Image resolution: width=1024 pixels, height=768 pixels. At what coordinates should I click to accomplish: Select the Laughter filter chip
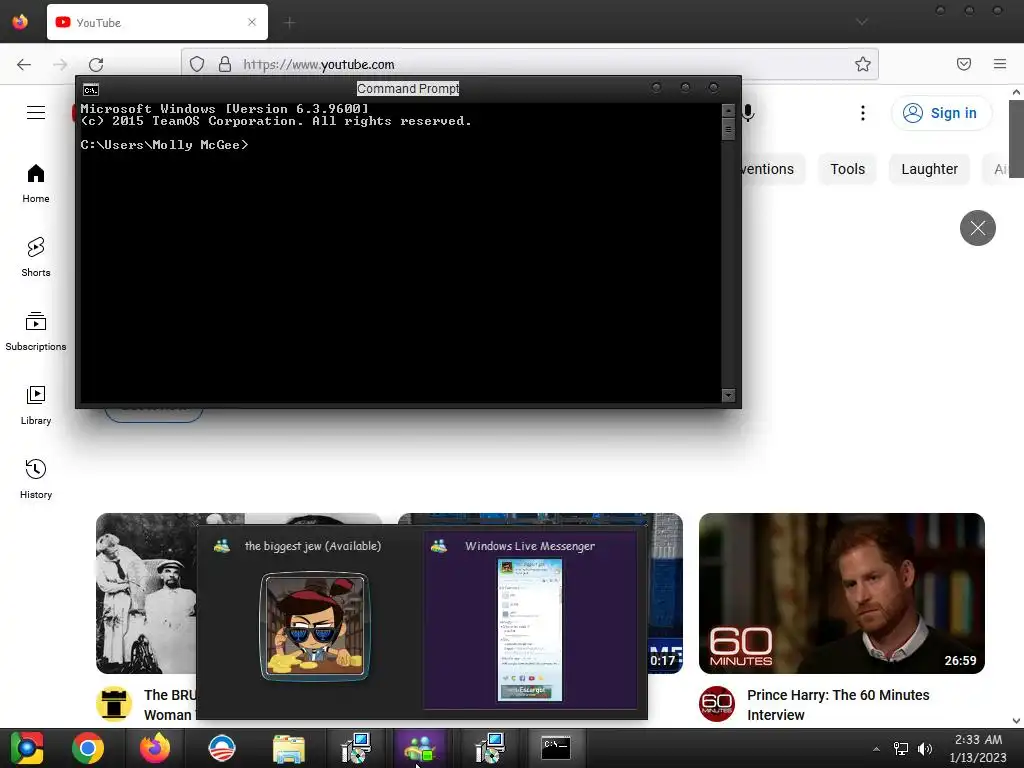pos(929,169)
